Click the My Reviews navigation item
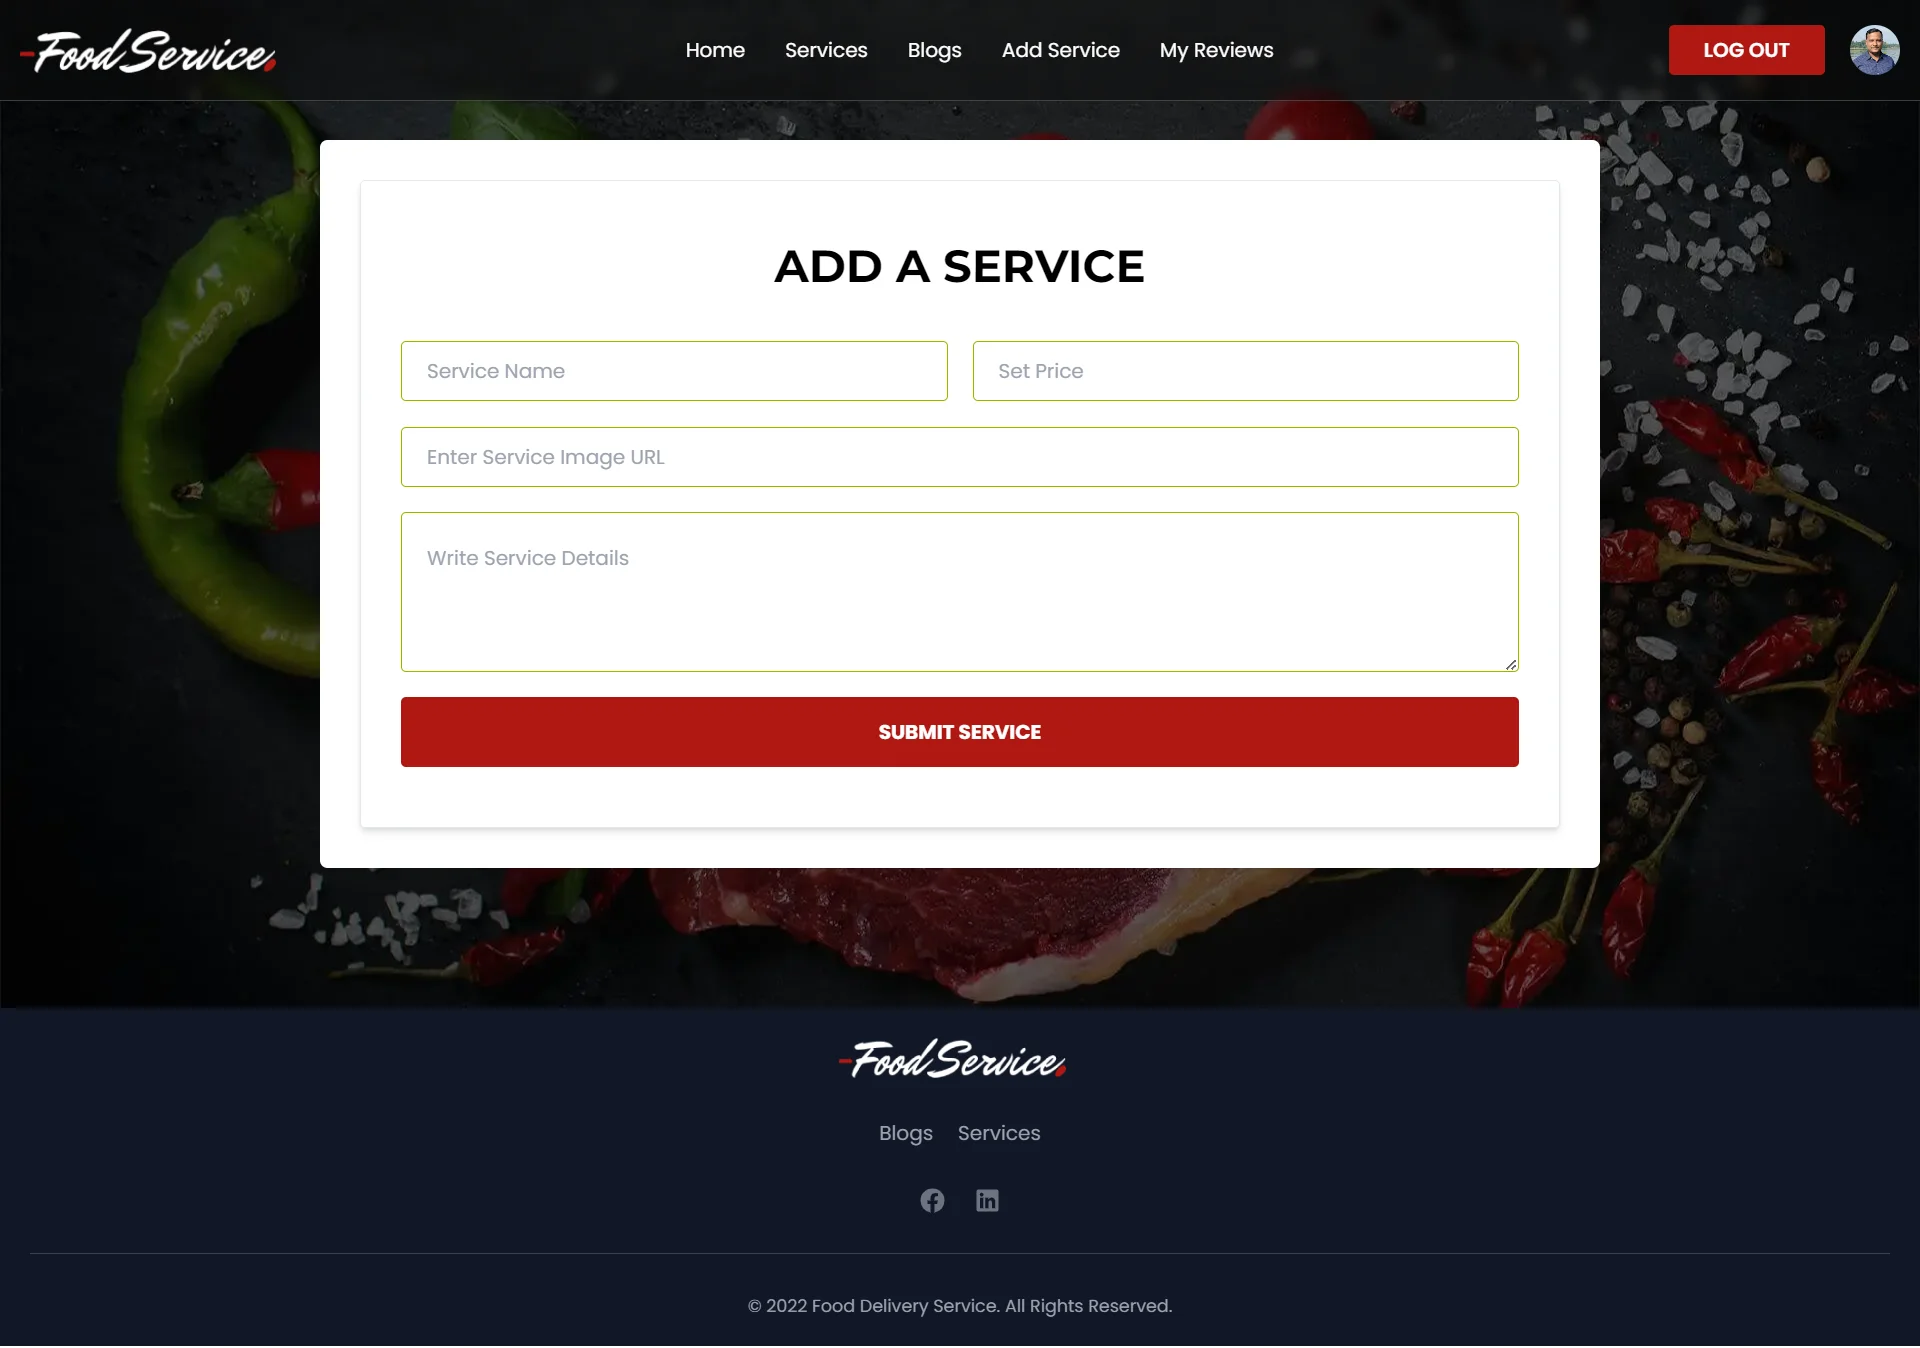 coord(1217,50)
